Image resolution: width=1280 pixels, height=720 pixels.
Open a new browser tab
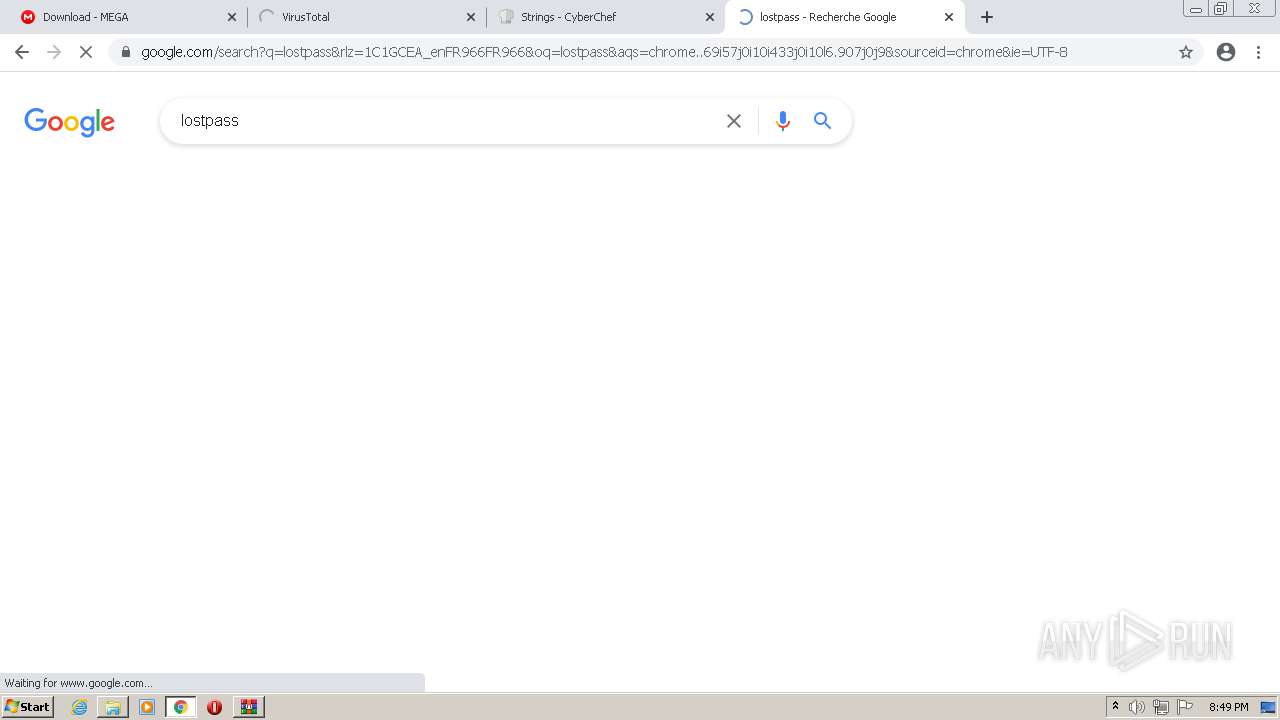coord(987,17)
